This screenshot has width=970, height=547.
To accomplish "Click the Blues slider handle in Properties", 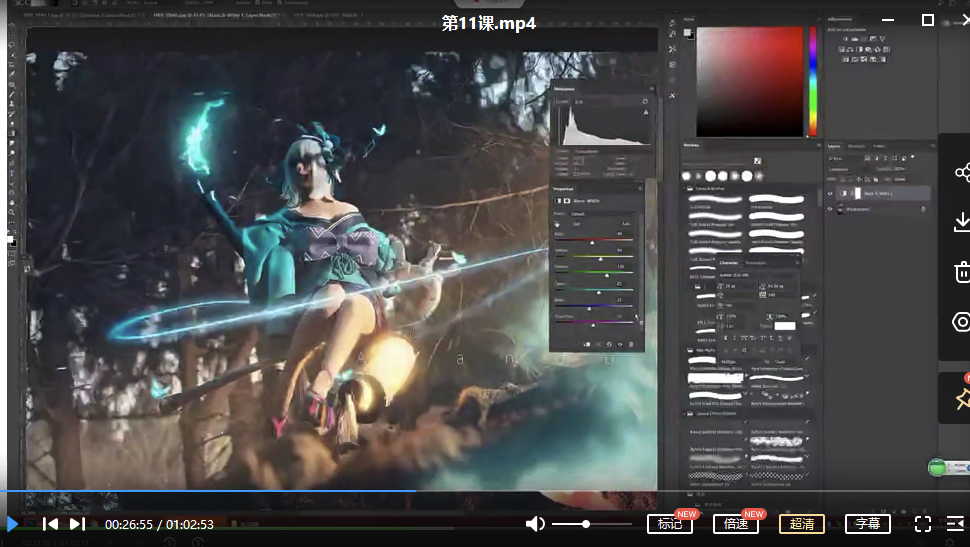I will click(x=589, y=308).
